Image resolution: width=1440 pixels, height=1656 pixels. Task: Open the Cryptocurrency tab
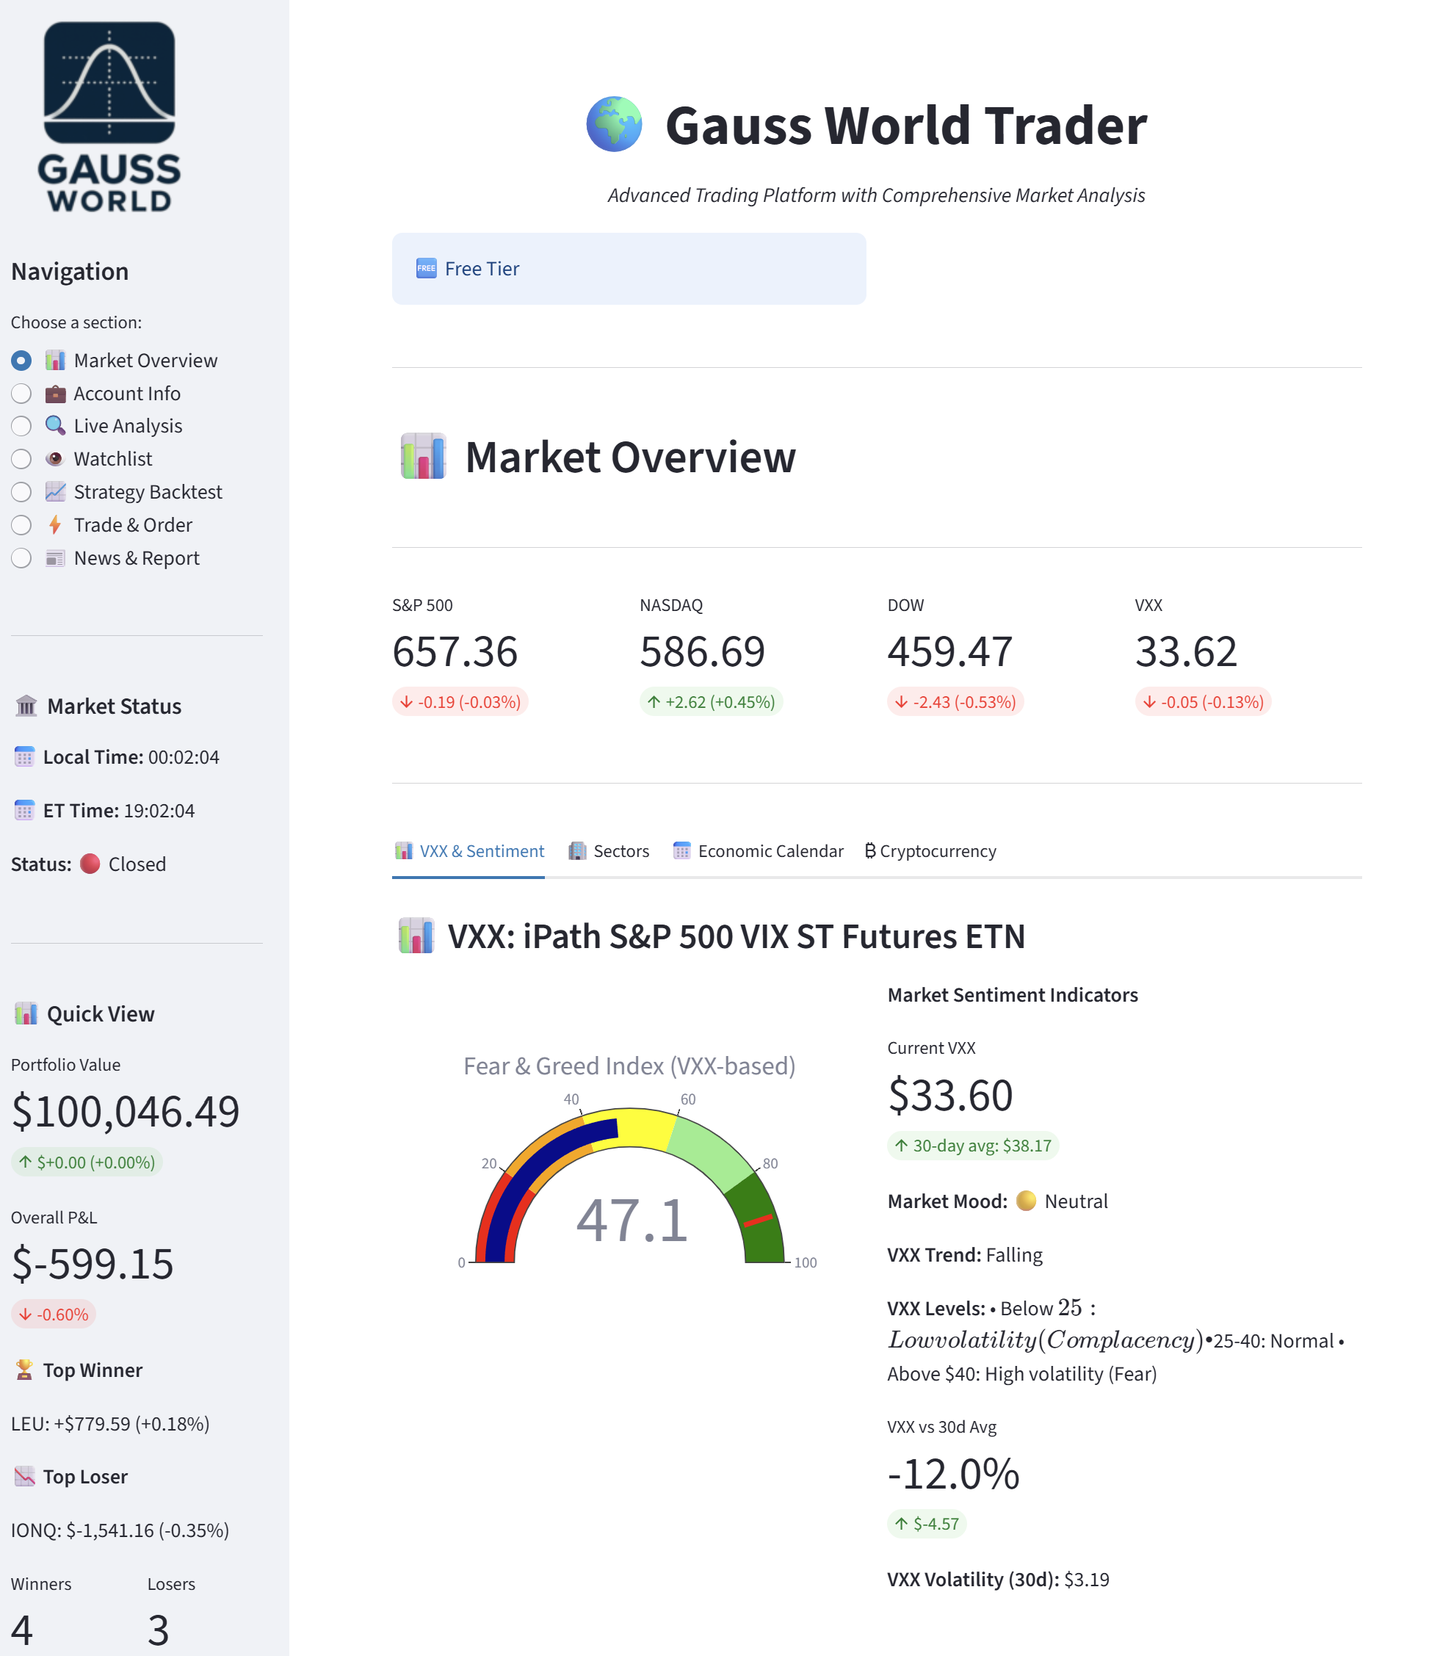click(930, 851)
